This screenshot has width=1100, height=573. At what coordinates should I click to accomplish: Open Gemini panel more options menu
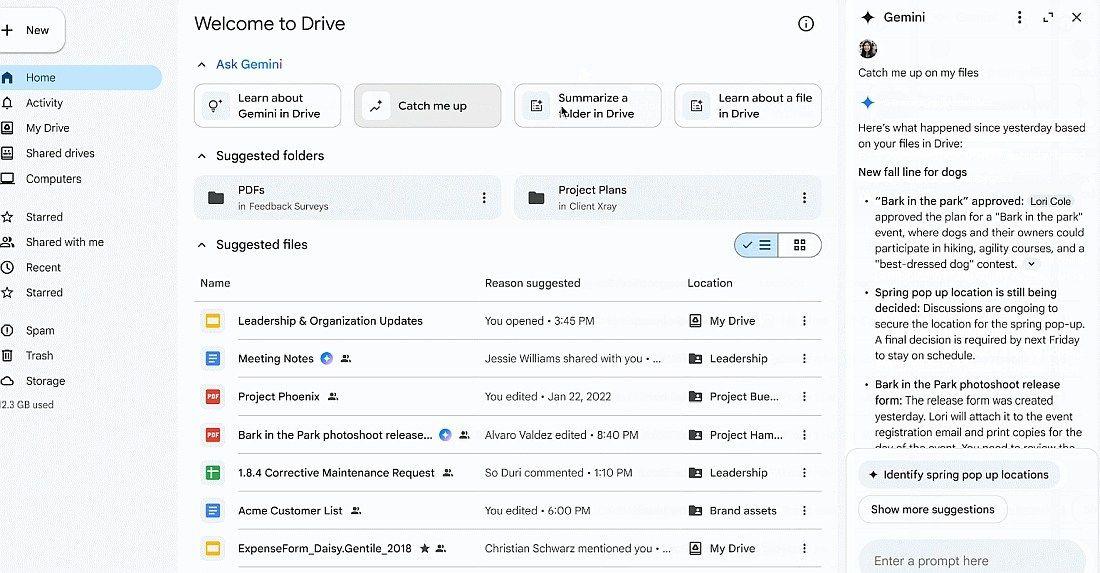(x=1019, y=18)
